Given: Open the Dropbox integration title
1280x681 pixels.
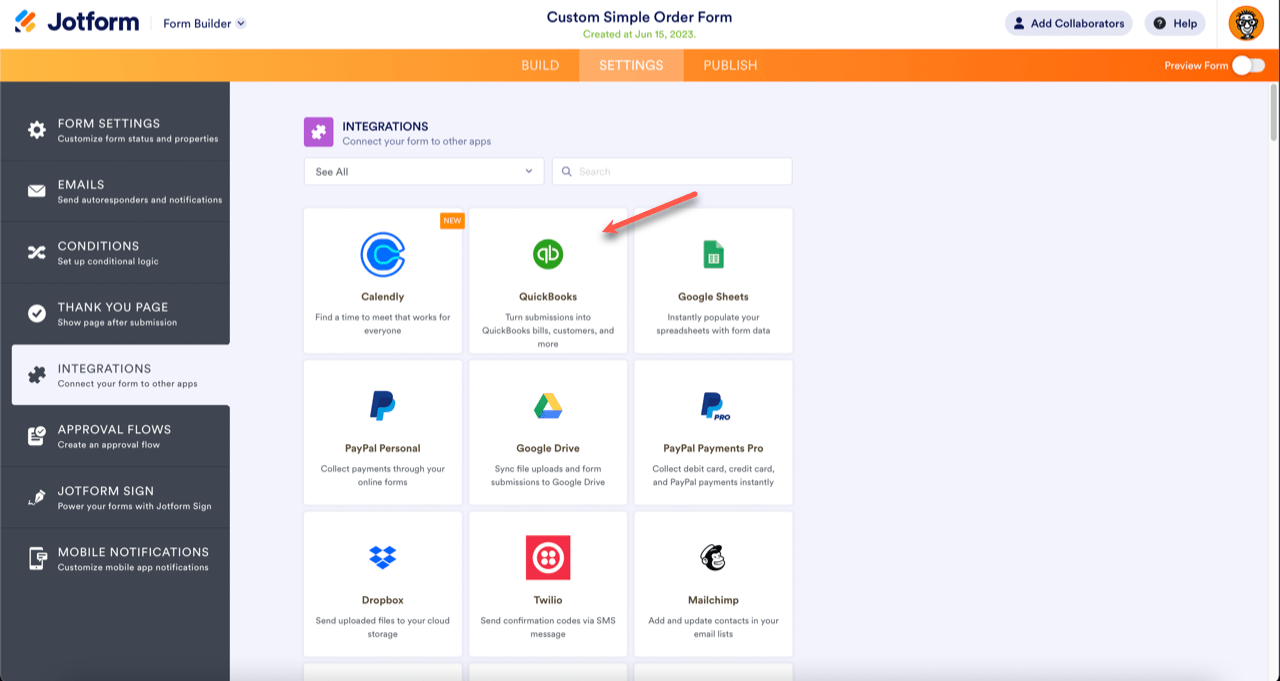Looking at the screenshot, I should tap(383, 600).
